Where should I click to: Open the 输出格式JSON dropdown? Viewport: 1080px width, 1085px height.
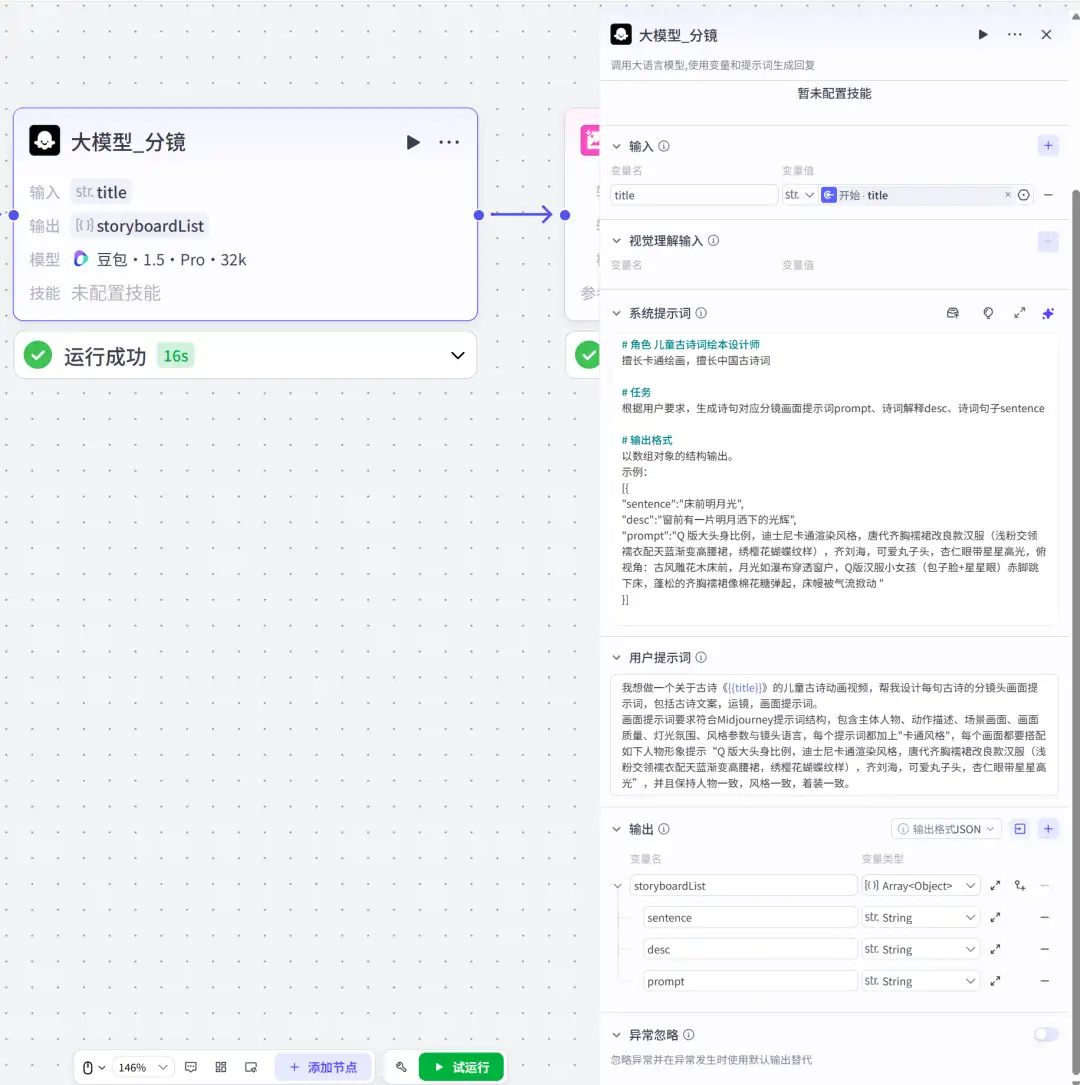click(x=946, y=829)
